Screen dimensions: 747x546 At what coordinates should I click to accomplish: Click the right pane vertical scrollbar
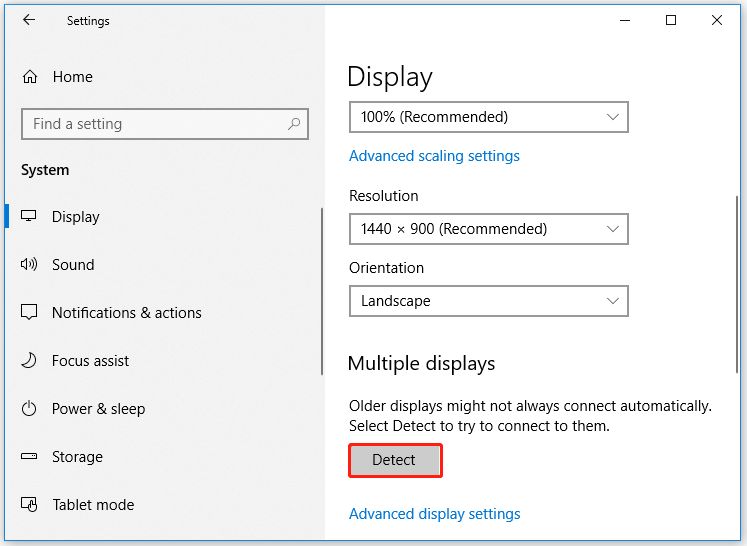point(737,284)
